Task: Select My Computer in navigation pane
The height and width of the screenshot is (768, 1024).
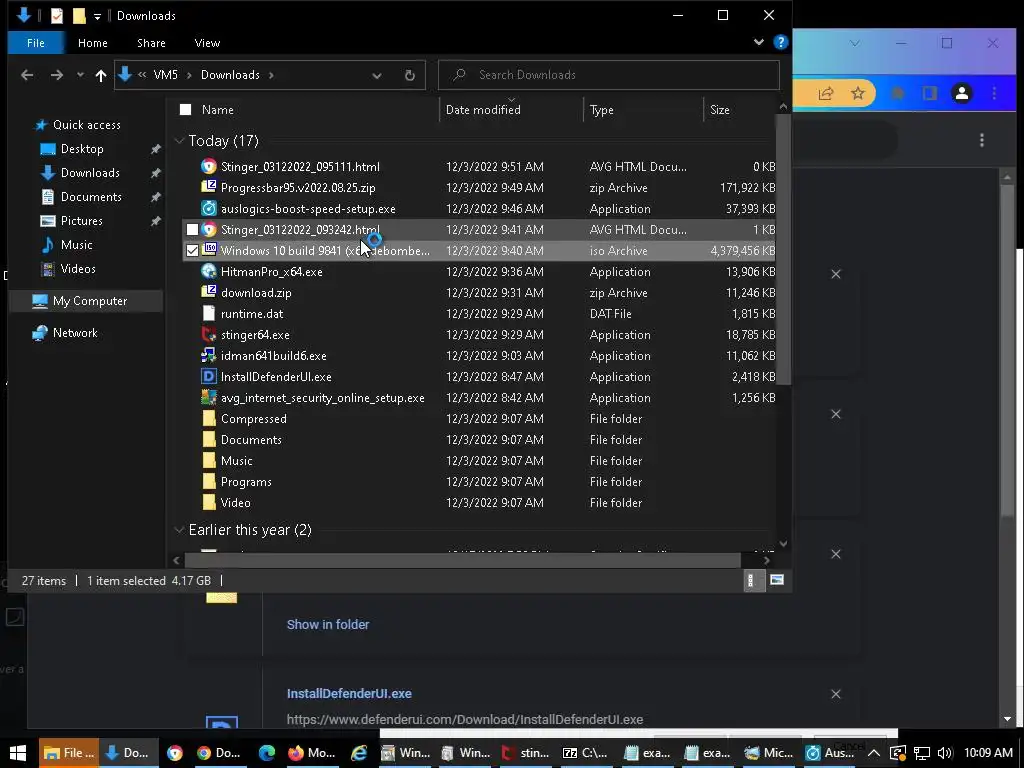Action: (89, 301)
